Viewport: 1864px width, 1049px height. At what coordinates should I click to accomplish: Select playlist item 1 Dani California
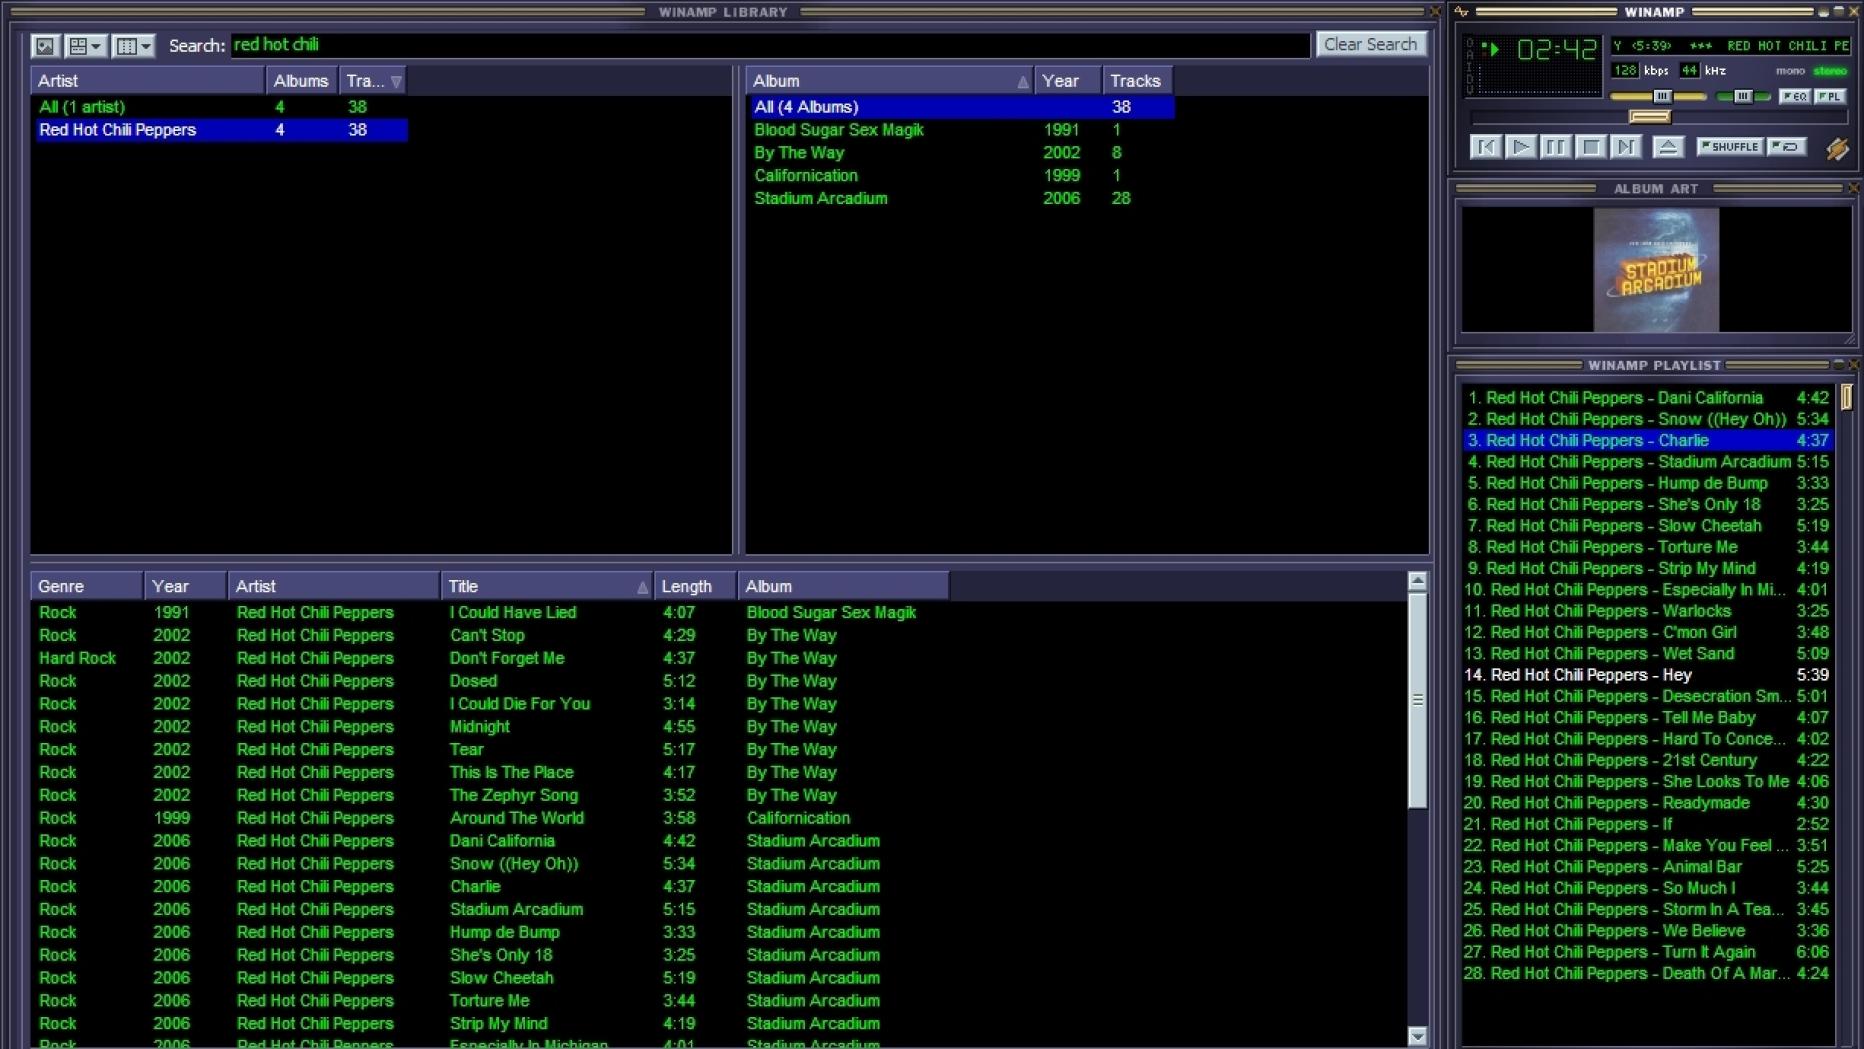click(1647, 398)
